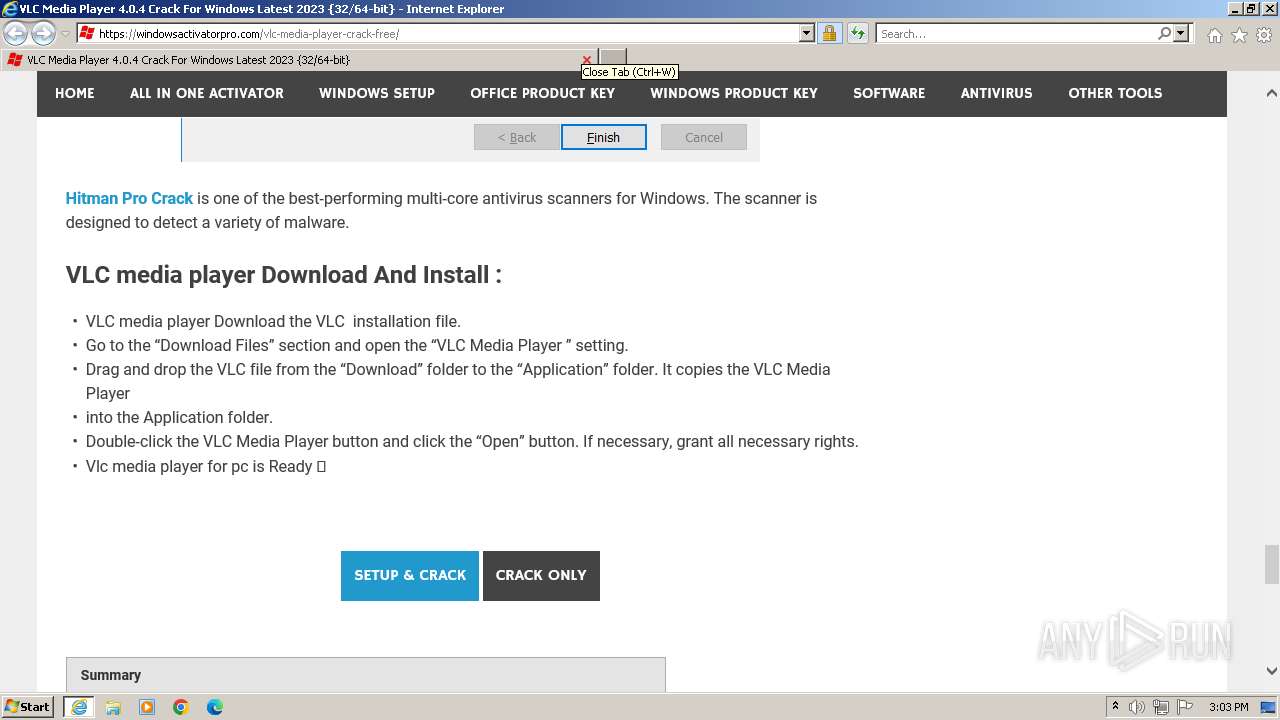Open OFFICE PRODUCT KEY menu item
This screenshot has width=1280, height=720.
pyautogui.click(x=543, y=93)
